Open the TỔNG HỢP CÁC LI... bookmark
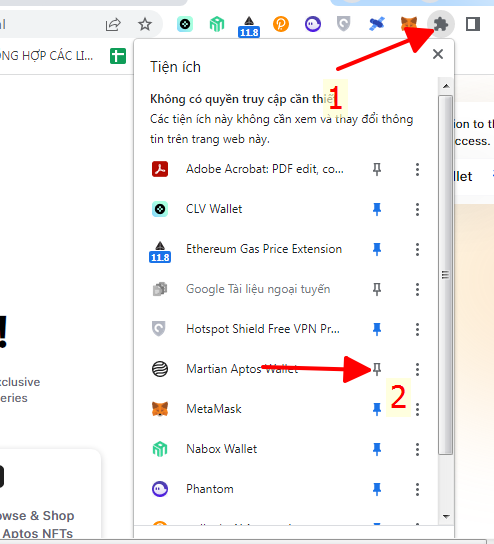Image resolution: width=494 pixels, height=544 pixels. [46, 56]
